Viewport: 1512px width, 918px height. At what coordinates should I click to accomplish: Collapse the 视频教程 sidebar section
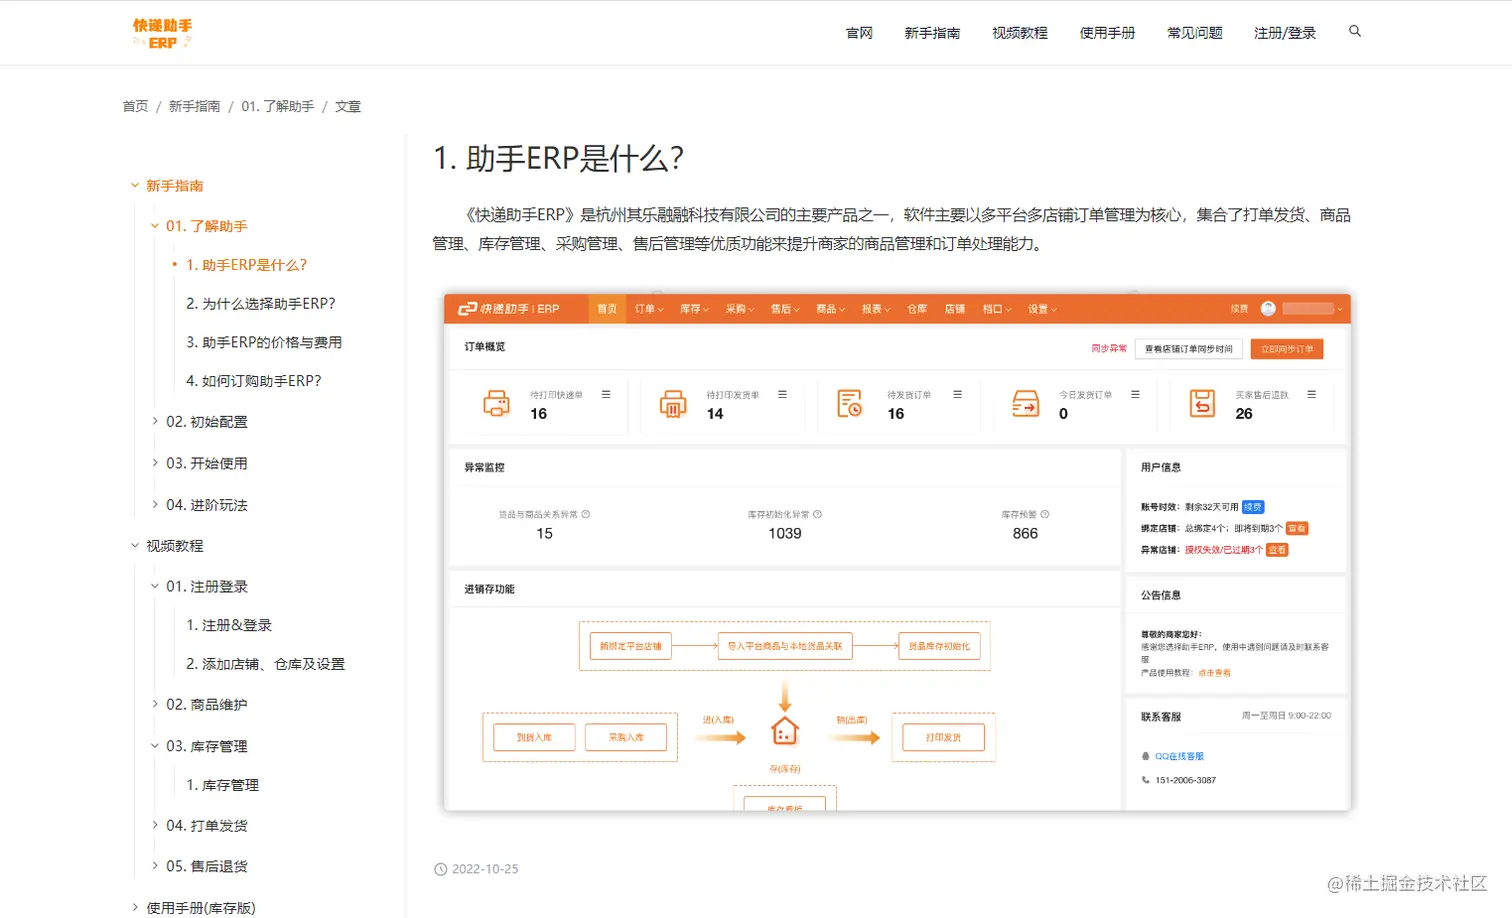135,545
